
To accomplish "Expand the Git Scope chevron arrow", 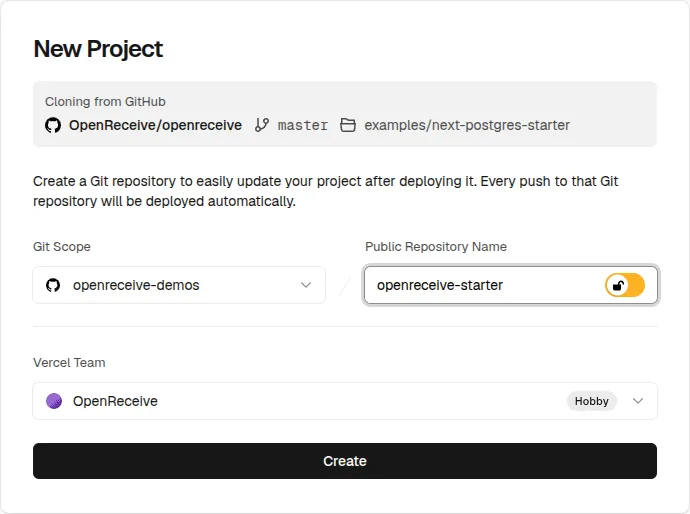I will tap(306, 285).
